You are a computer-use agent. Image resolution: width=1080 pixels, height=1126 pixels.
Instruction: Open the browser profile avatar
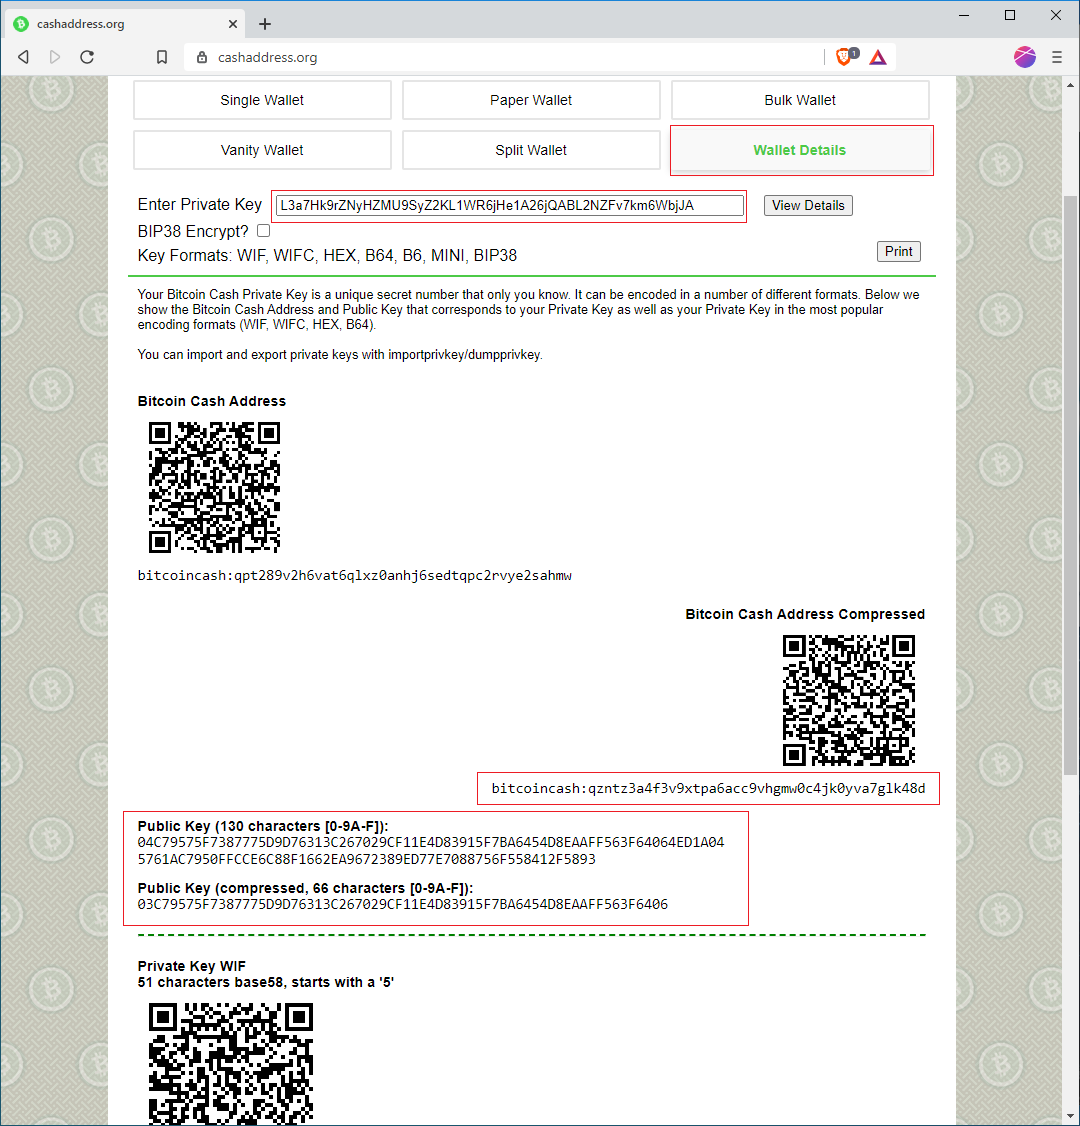coord(1025,57)
